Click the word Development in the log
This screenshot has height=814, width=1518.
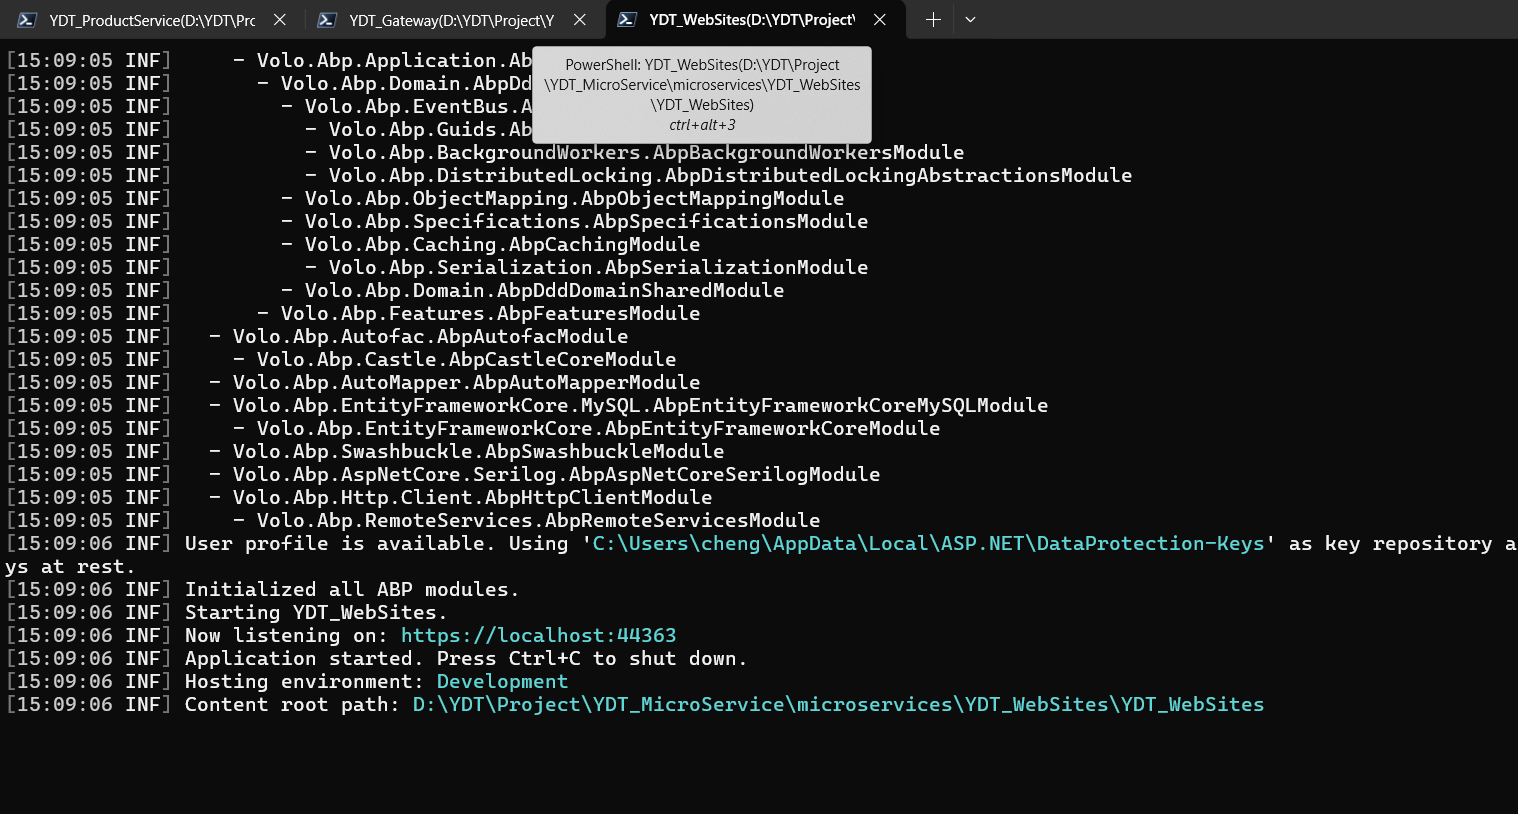(502, 681)
